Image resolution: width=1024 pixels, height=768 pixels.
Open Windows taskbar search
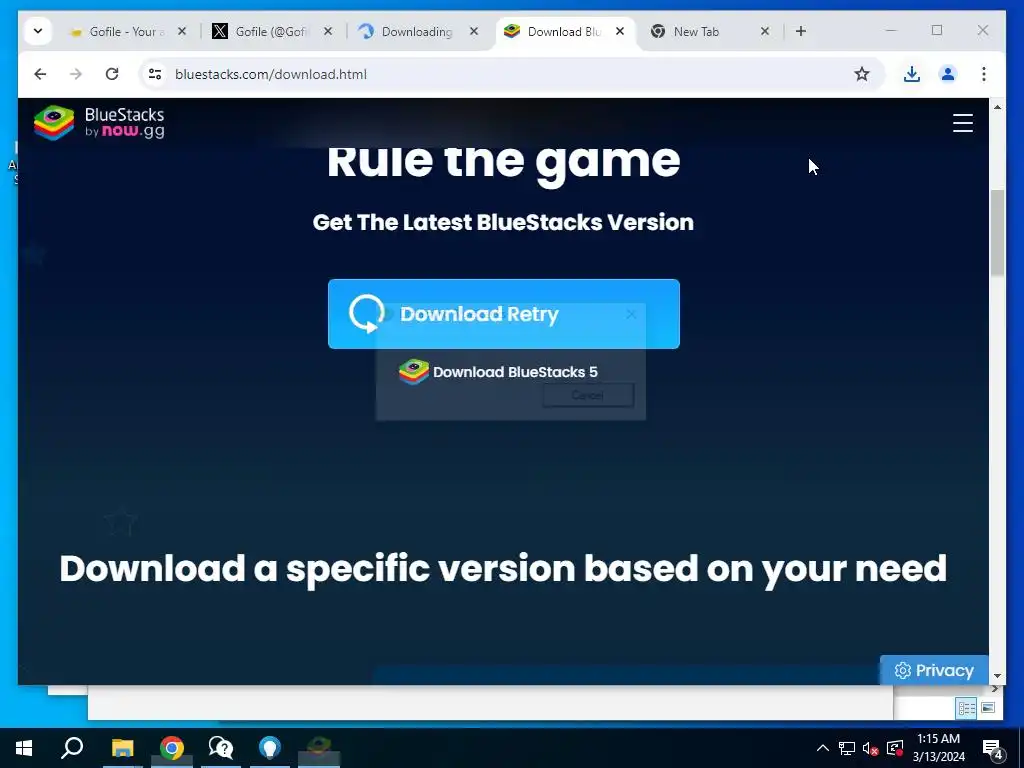point(72,748)
